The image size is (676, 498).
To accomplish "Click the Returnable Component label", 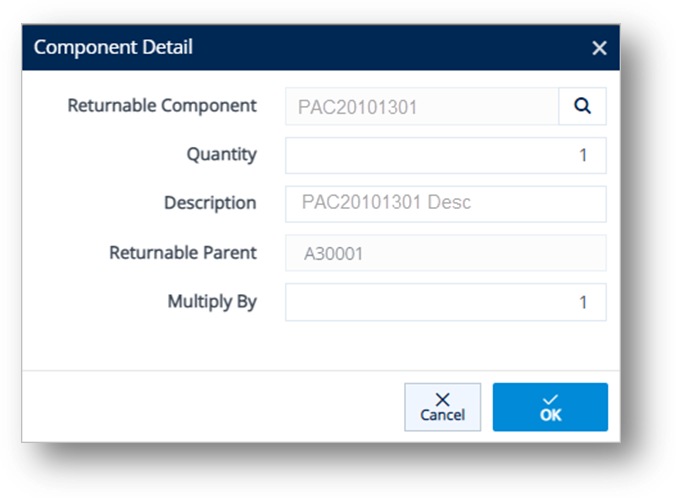I will tap(162, 106).
